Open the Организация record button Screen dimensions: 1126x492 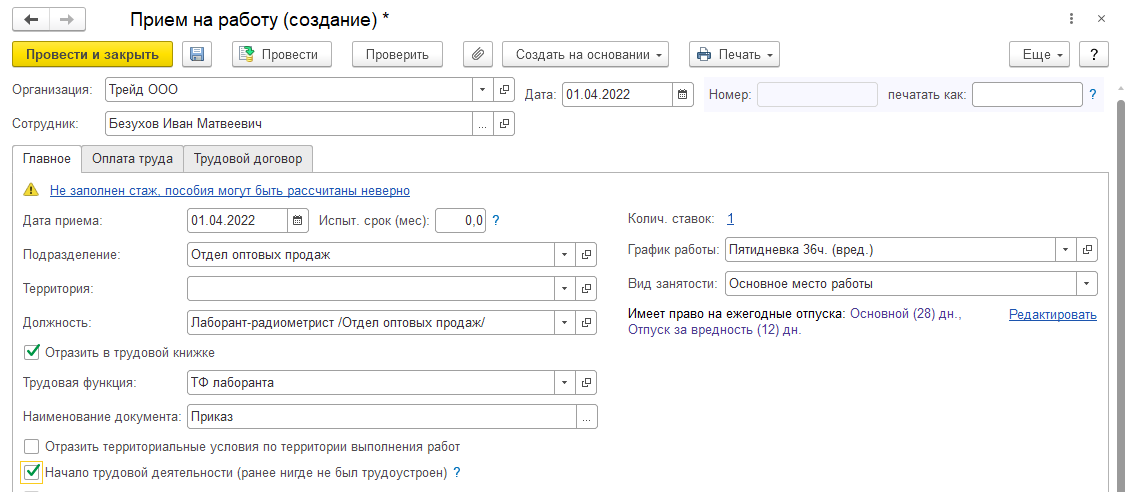(x=504, y=90)
